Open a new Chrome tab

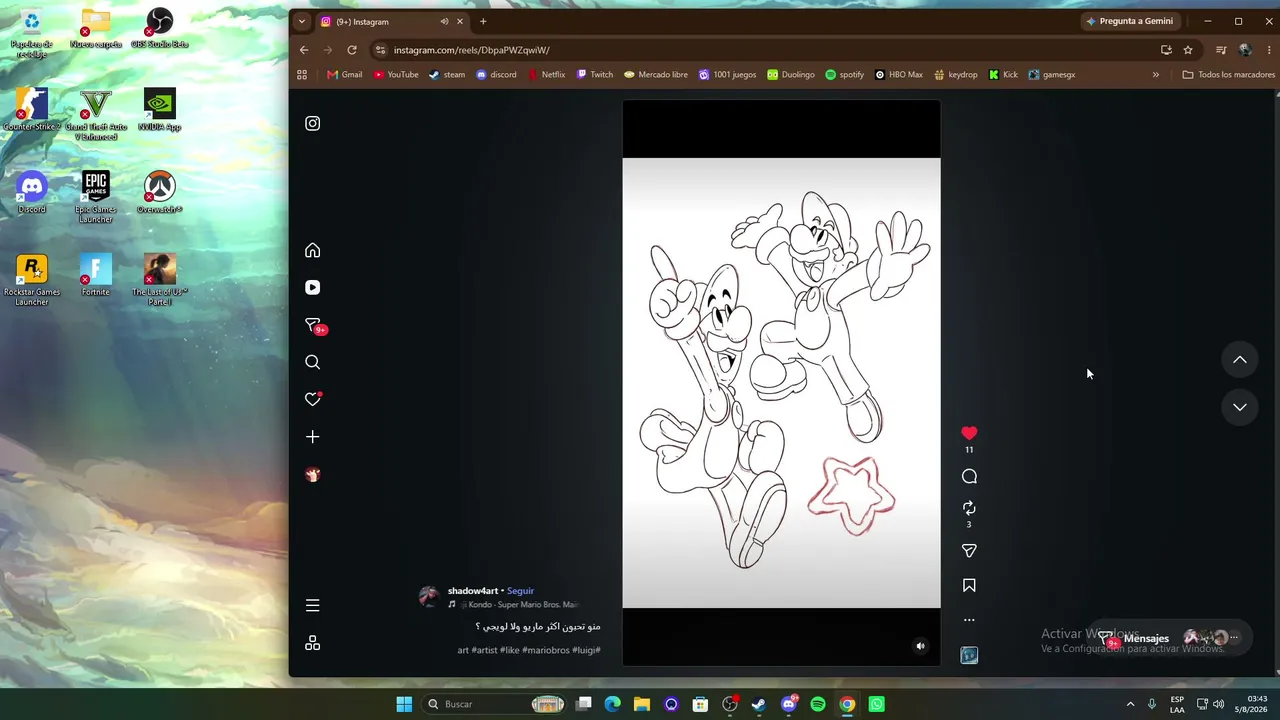483,22
